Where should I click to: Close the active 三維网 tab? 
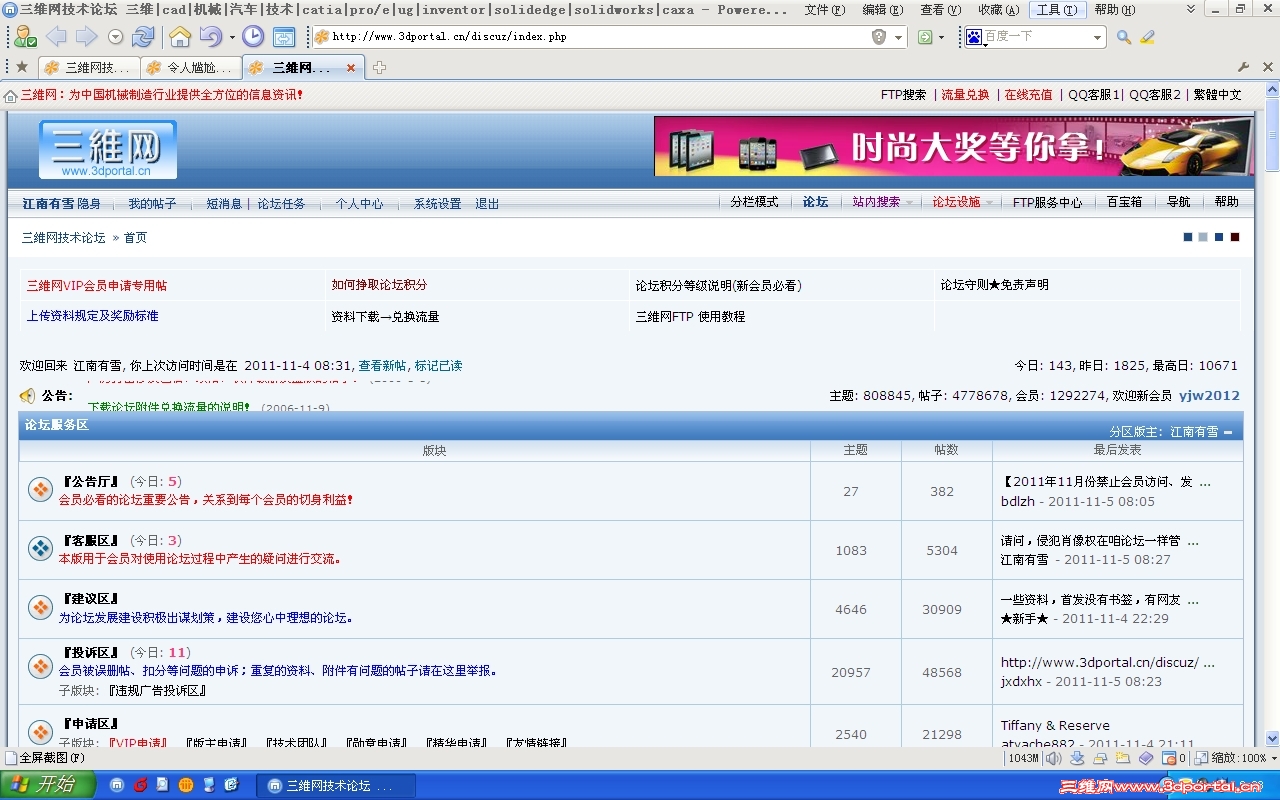click(350, 68)
